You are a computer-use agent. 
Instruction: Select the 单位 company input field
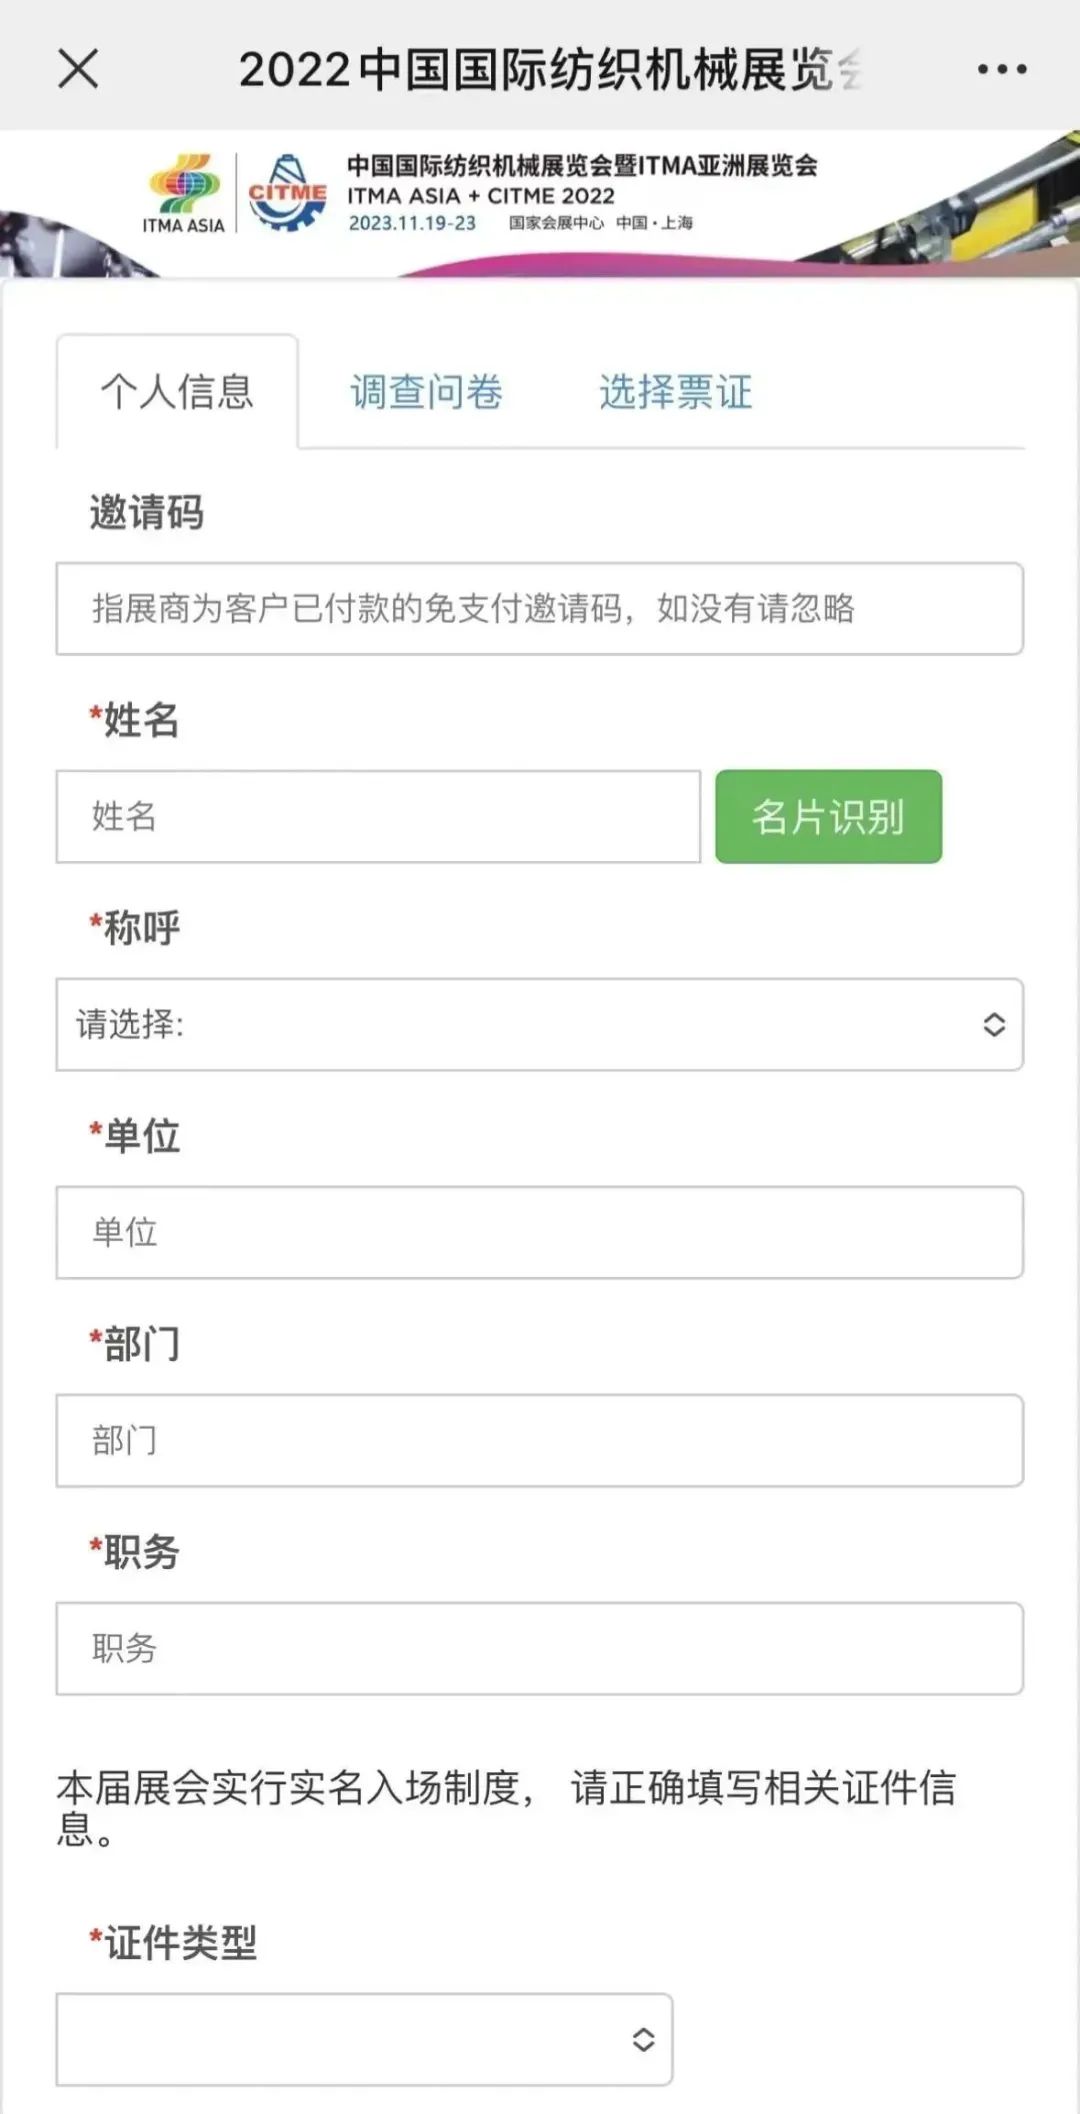[539, 1232]
